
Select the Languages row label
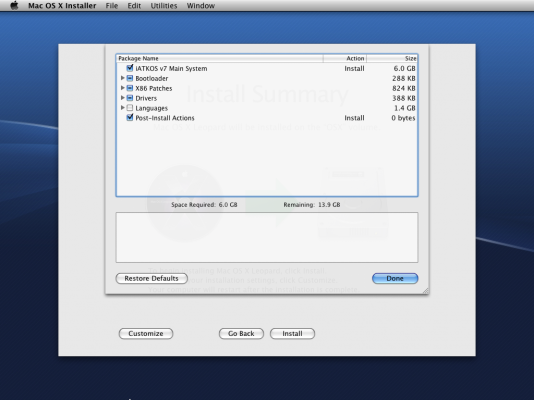tap(152, 108)
